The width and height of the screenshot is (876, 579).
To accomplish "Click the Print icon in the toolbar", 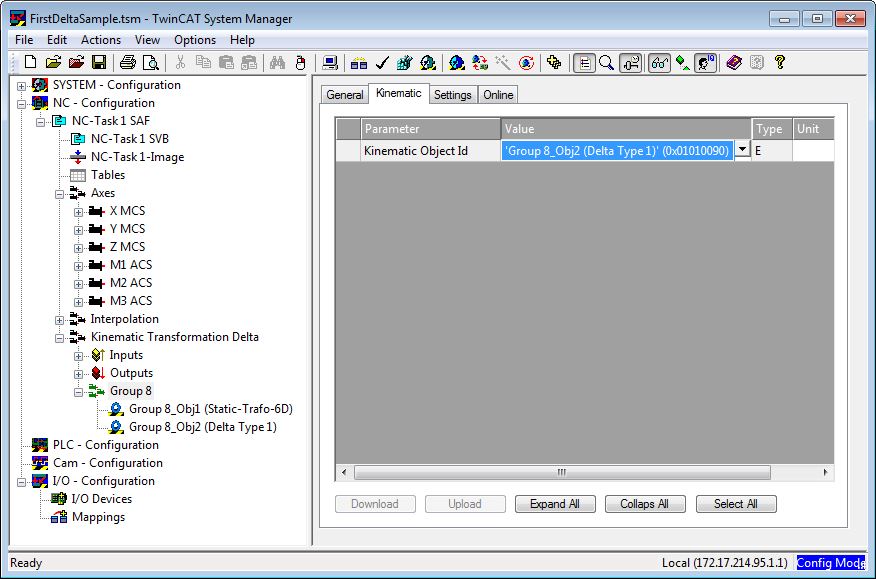I will click(128, 63).
